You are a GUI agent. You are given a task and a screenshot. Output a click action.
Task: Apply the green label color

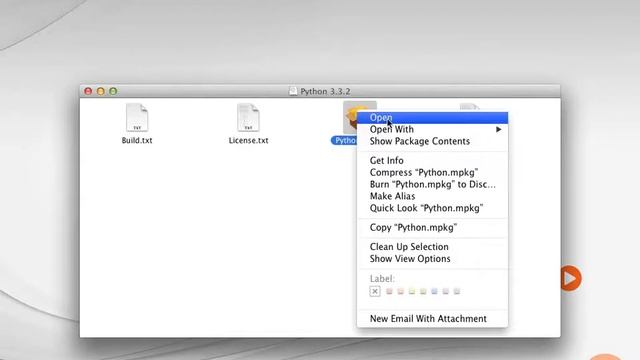(x=423, y=291)
